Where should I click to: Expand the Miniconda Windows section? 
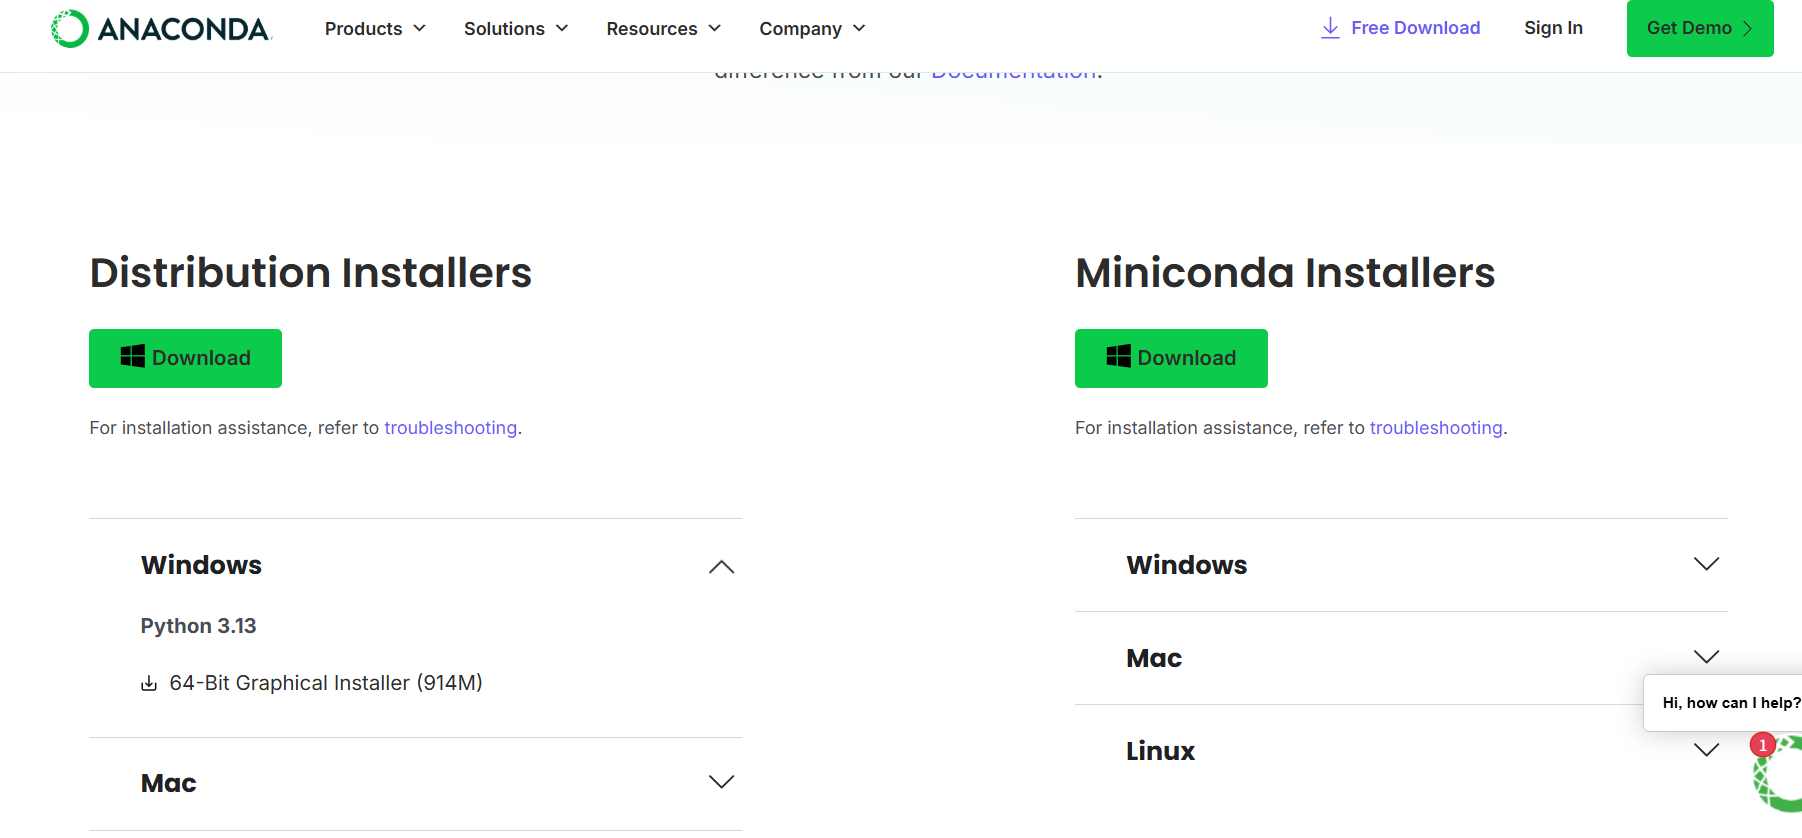[1706, 565]
